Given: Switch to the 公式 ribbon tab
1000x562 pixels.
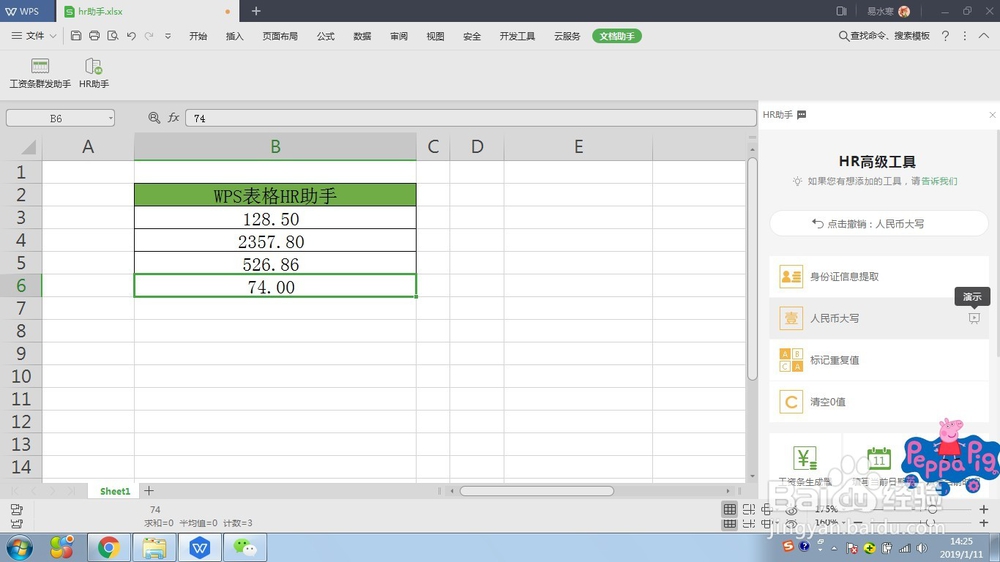Looking at the screenshot, I should [x=326, y=36].
